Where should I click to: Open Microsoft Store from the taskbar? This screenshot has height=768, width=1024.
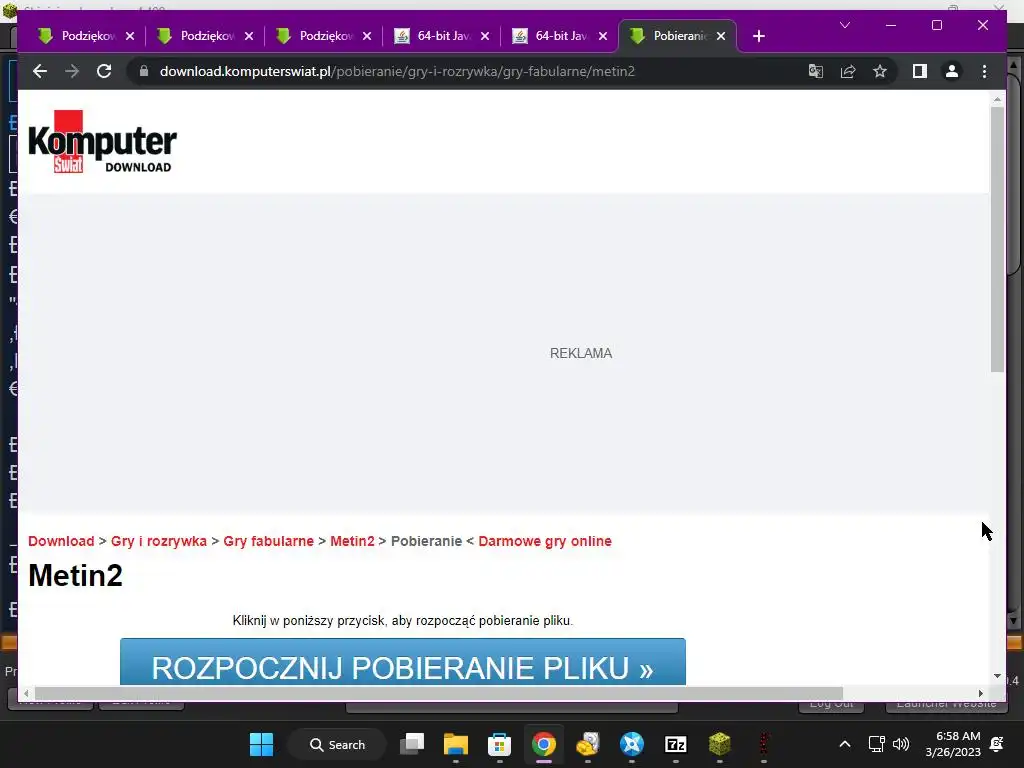[x=500, y=744]
